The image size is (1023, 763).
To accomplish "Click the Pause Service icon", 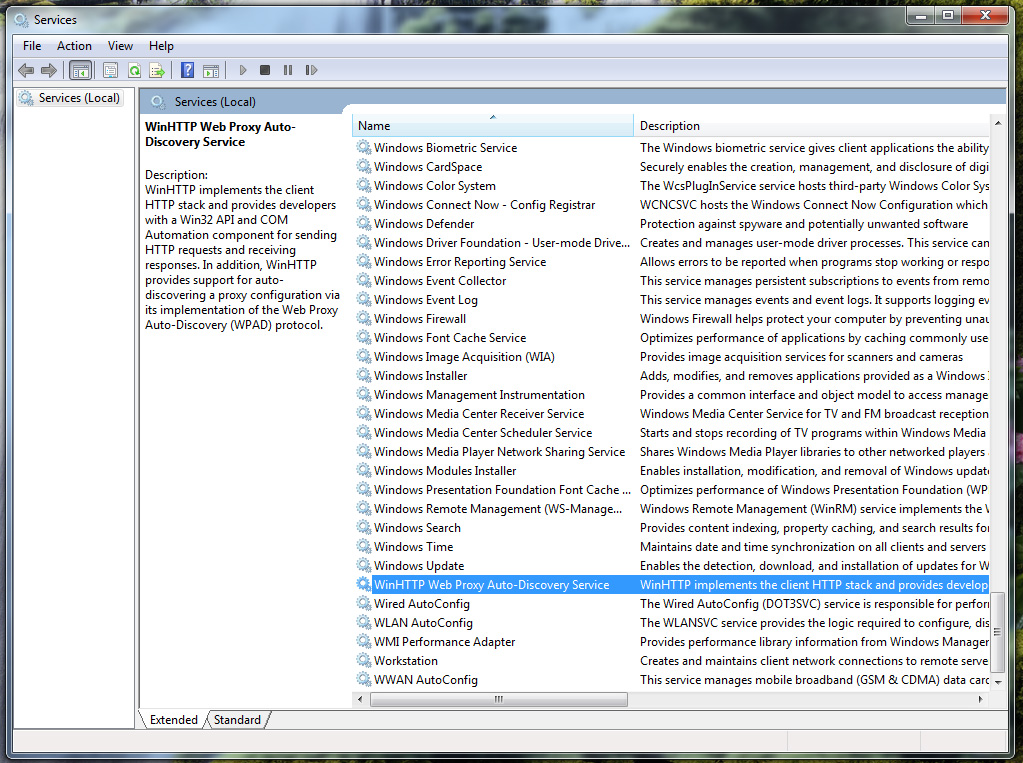I will point(288,70).
